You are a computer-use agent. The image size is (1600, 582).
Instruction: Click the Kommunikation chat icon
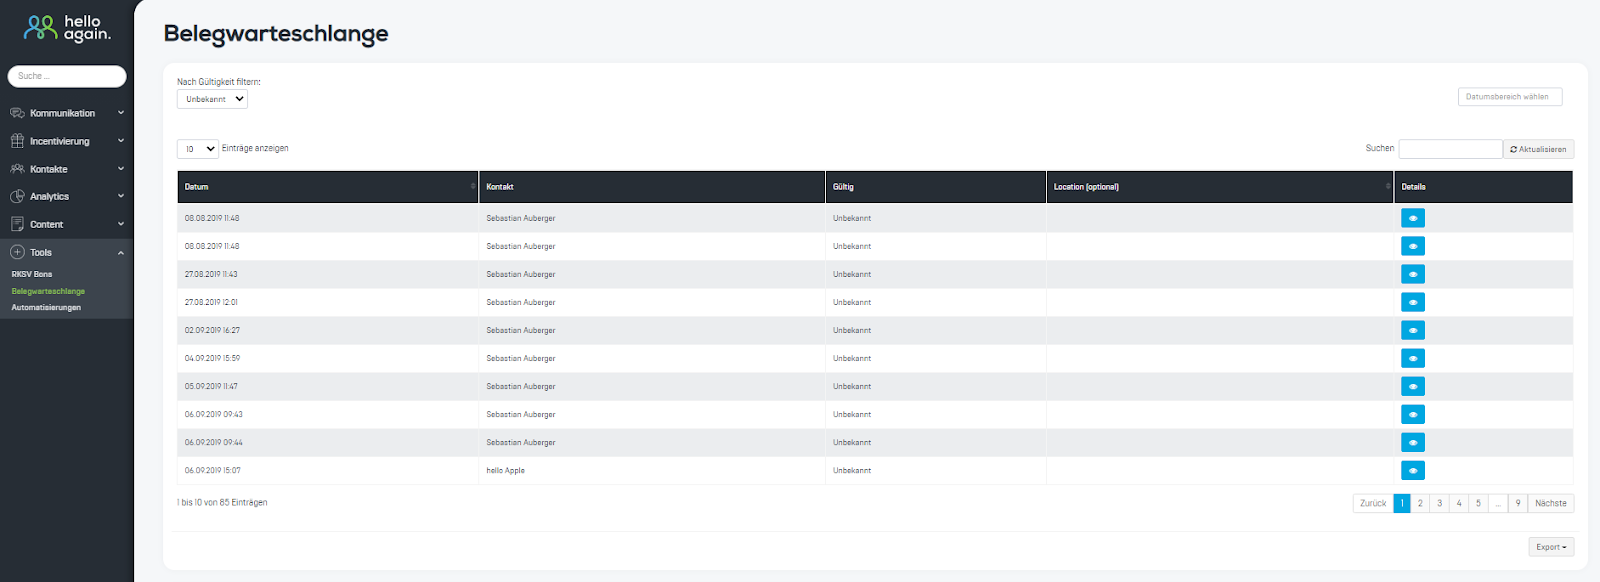(x=17, y=113)
